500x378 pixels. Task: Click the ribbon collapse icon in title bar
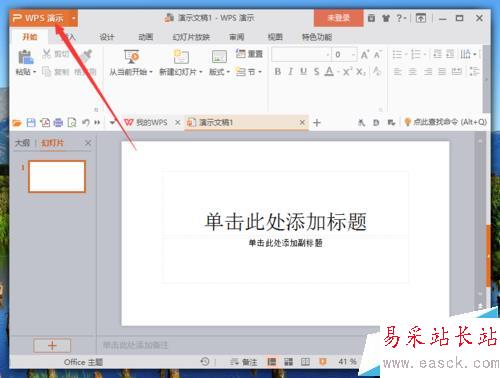coord(421,18)
